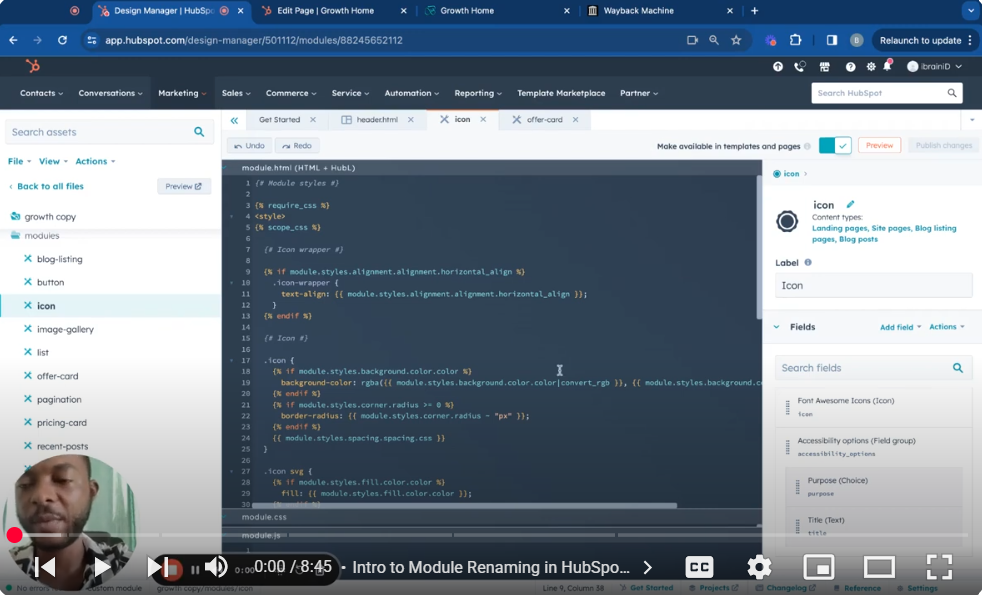Seek using the video progress bar
The height and width of the screenshot is (595, 982).
491,535
